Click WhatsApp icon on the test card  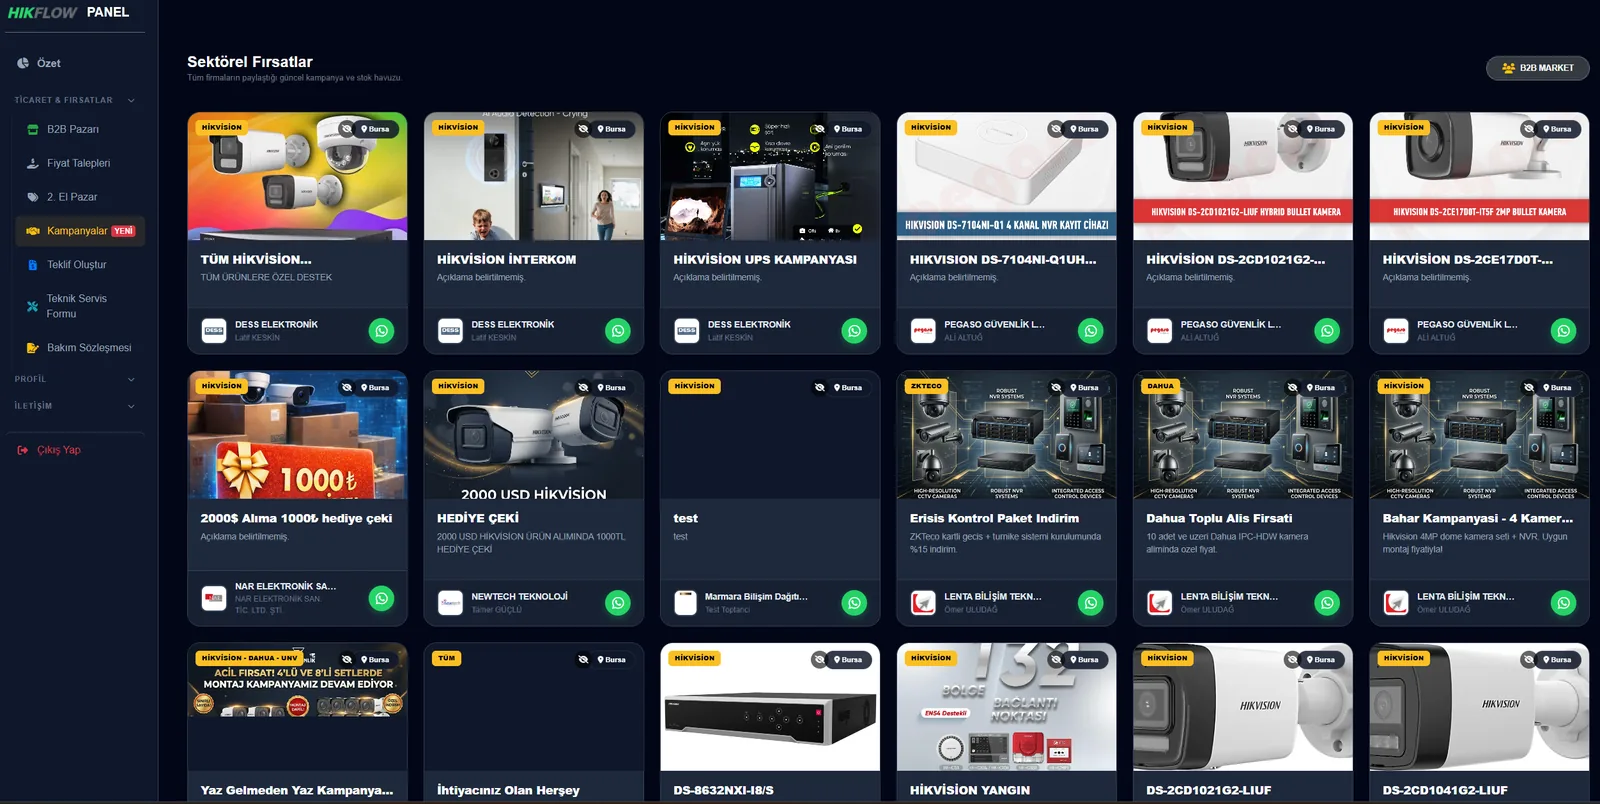click(854, 603)
